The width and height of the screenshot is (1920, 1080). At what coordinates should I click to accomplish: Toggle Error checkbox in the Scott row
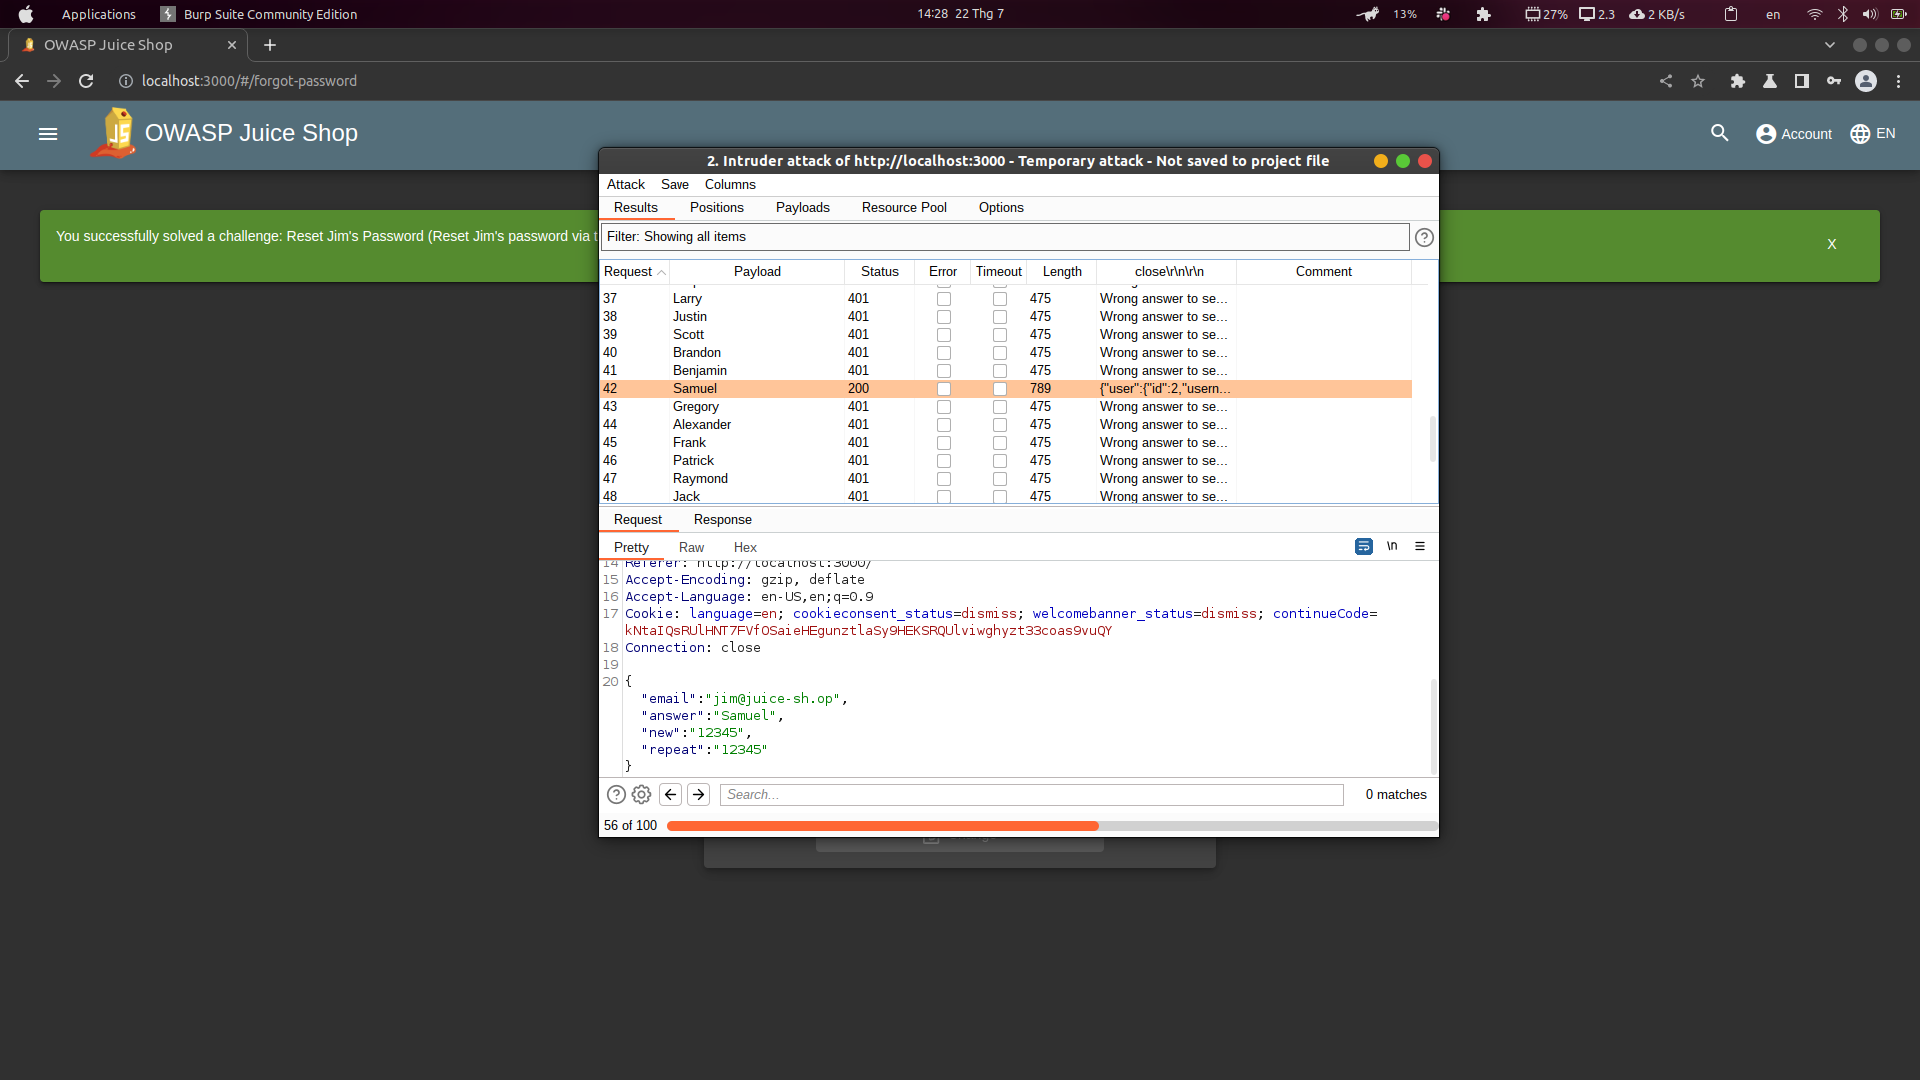click(944, 335)
